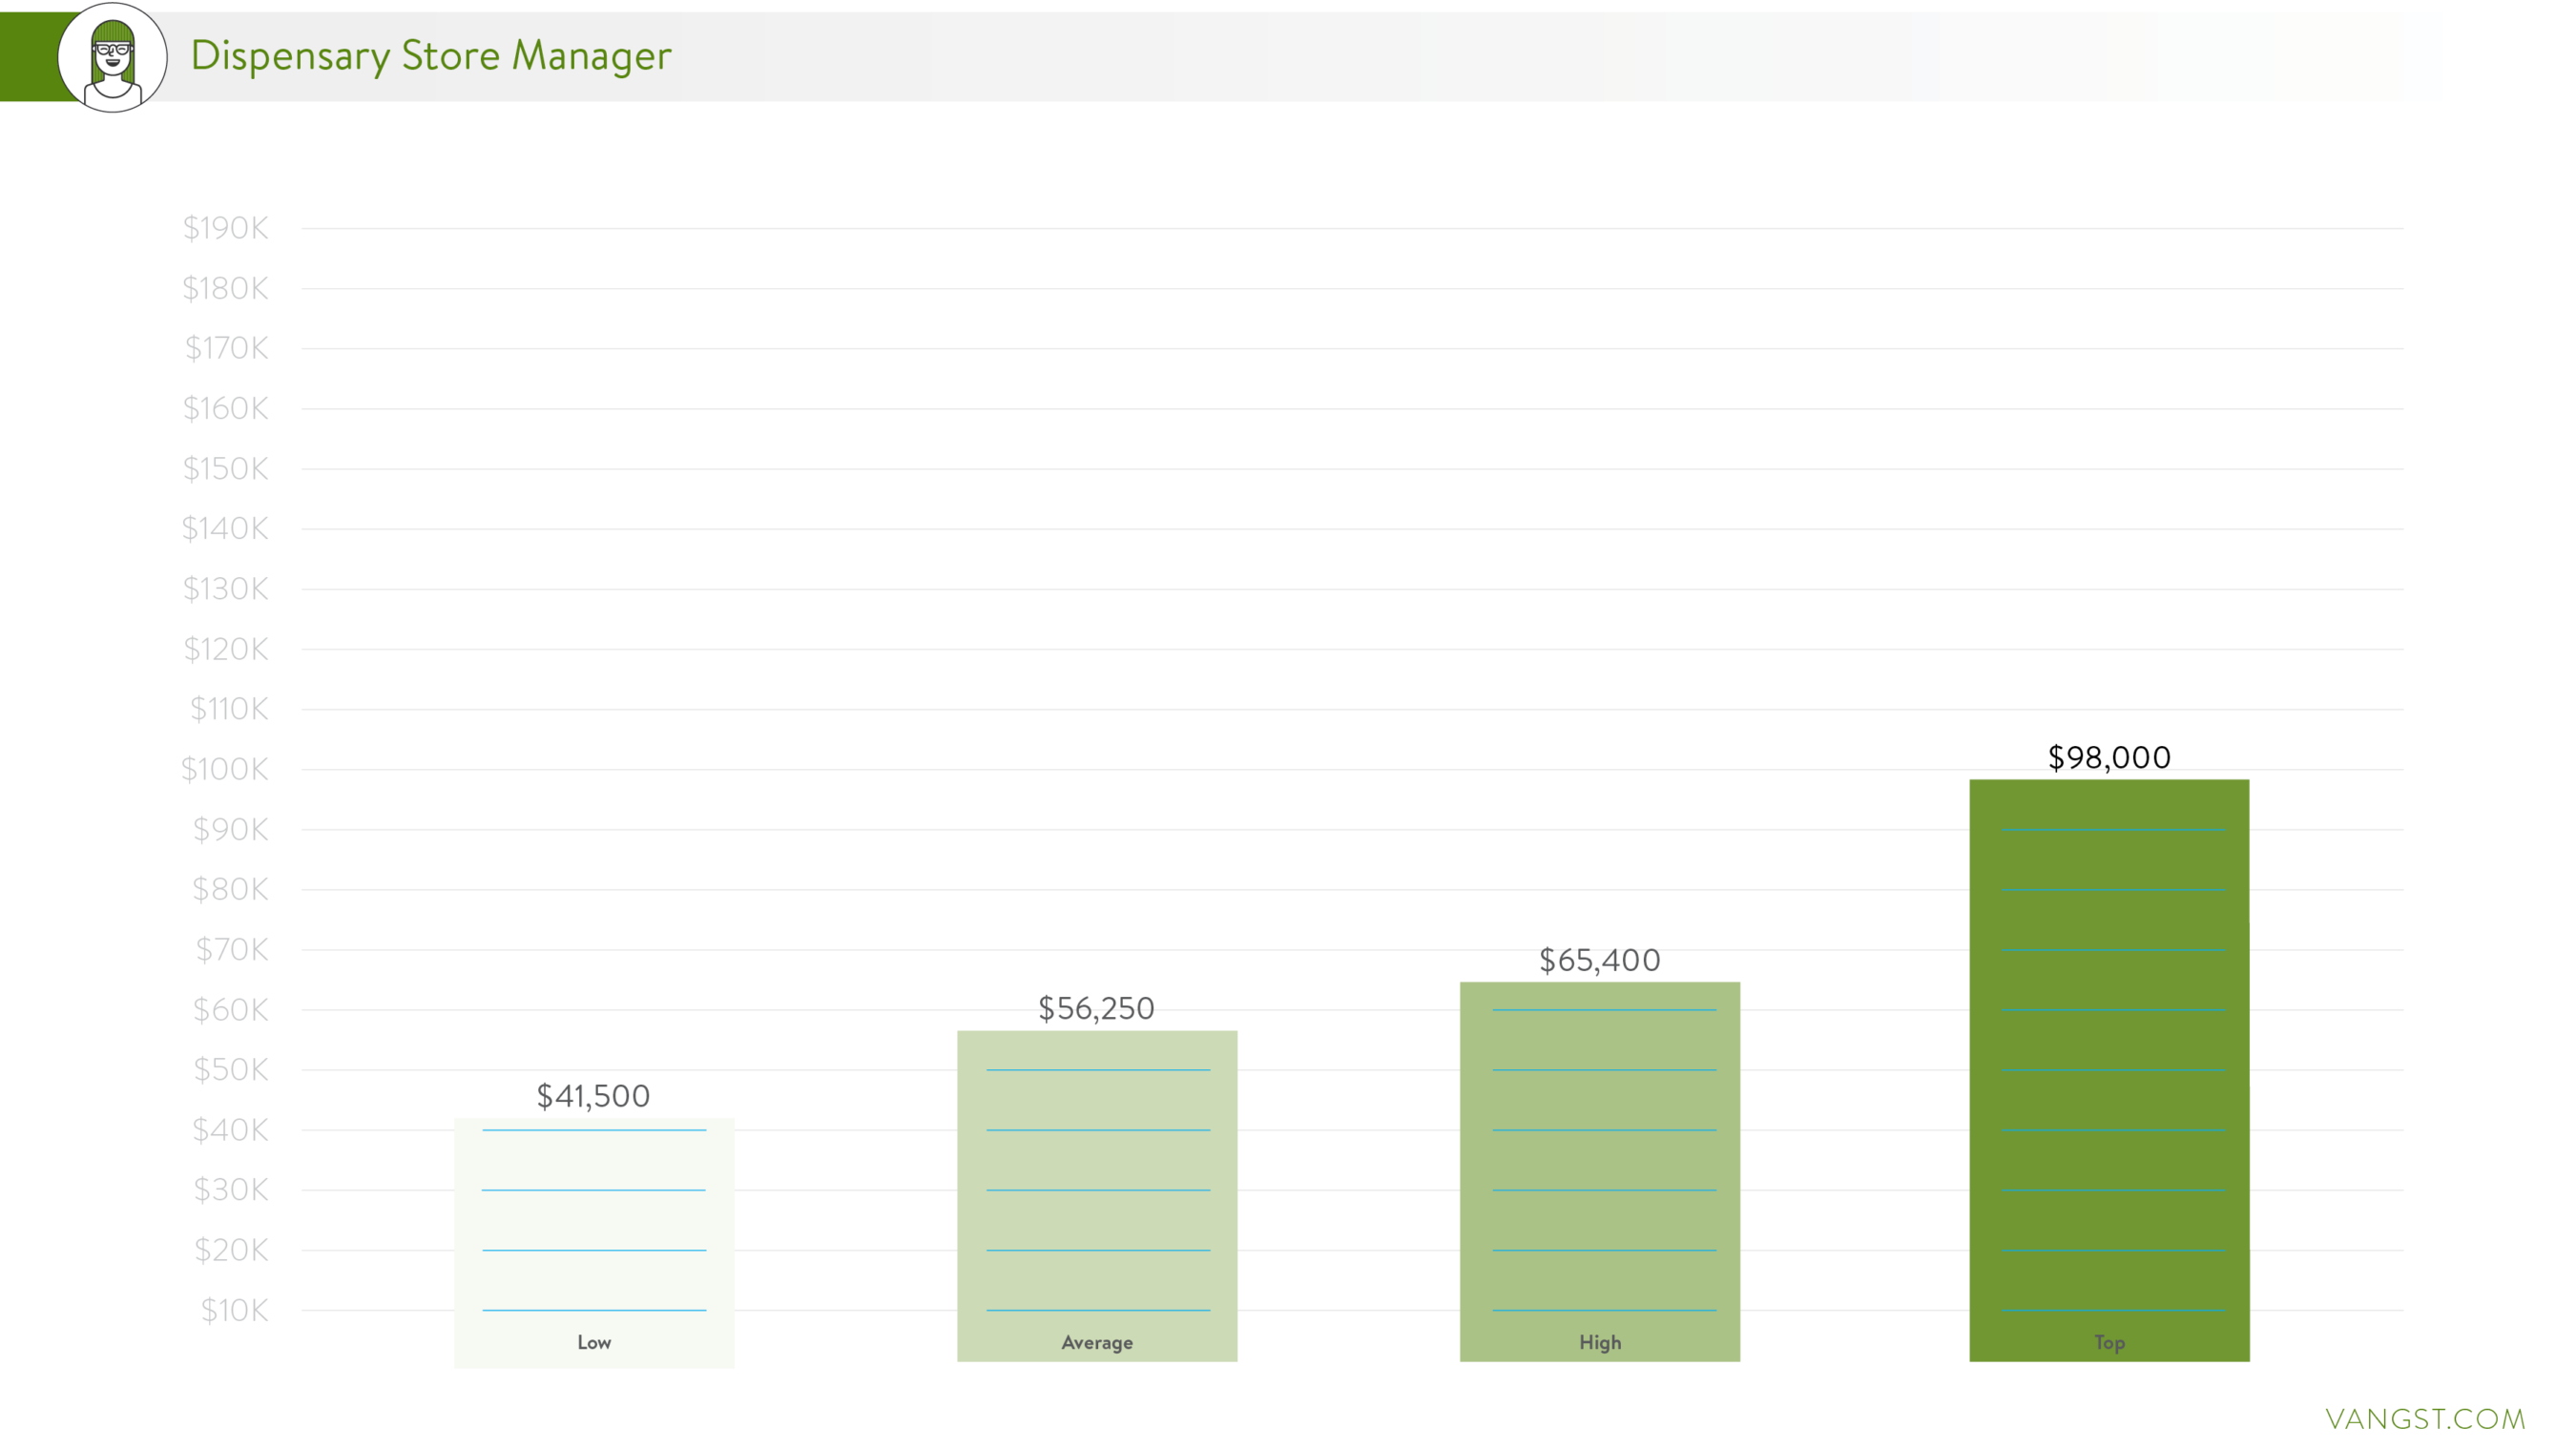Click the $65,400 value label
The image size is (2576, 1449).
pyautogui.click(x=1599, y=960)
